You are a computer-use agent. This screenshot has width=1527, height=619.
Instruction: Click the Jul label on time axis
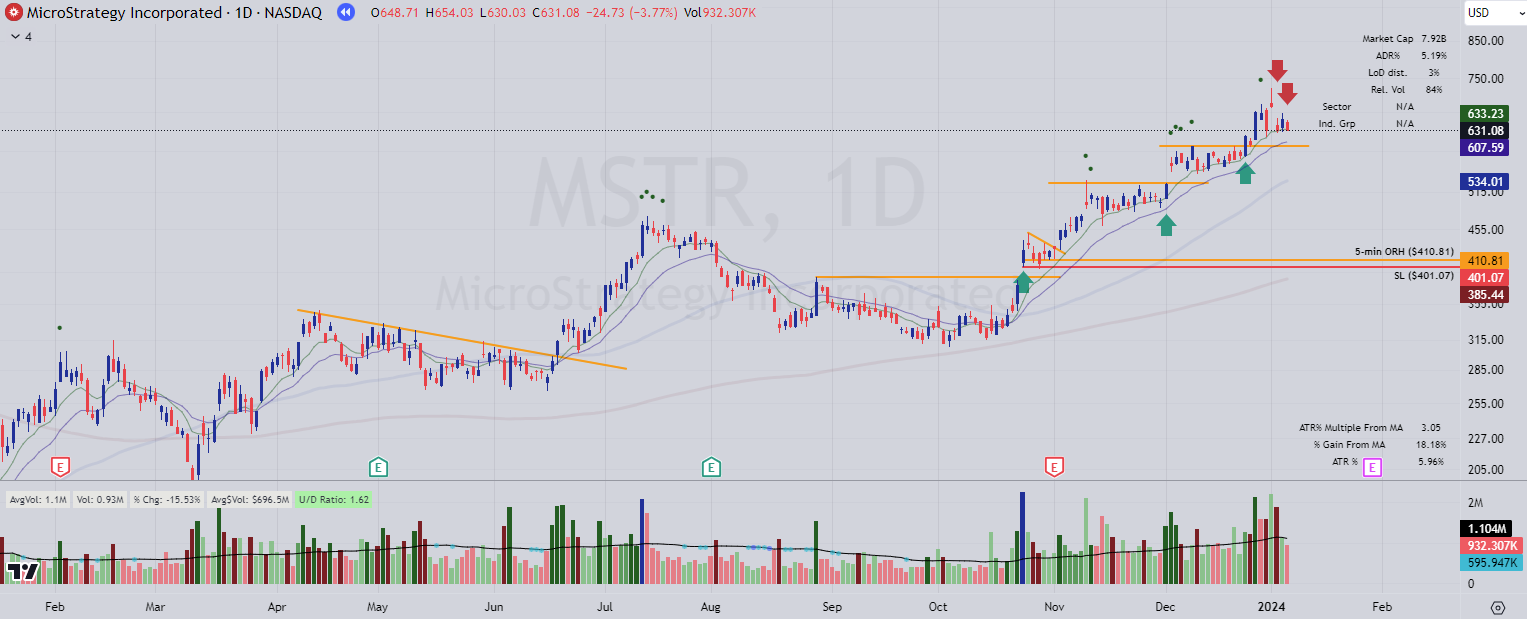[604, 607]
